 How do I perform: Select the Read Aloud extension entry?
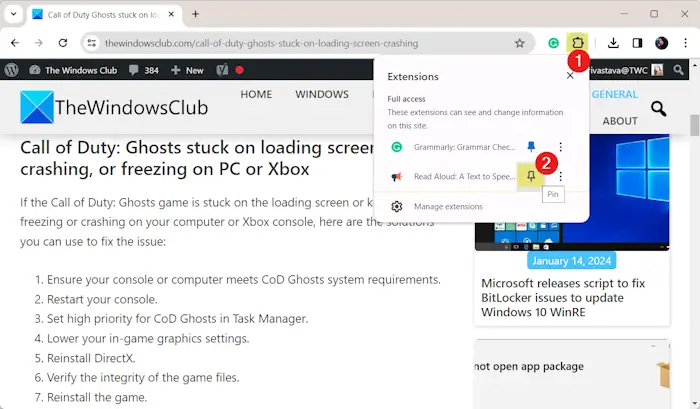453,176
